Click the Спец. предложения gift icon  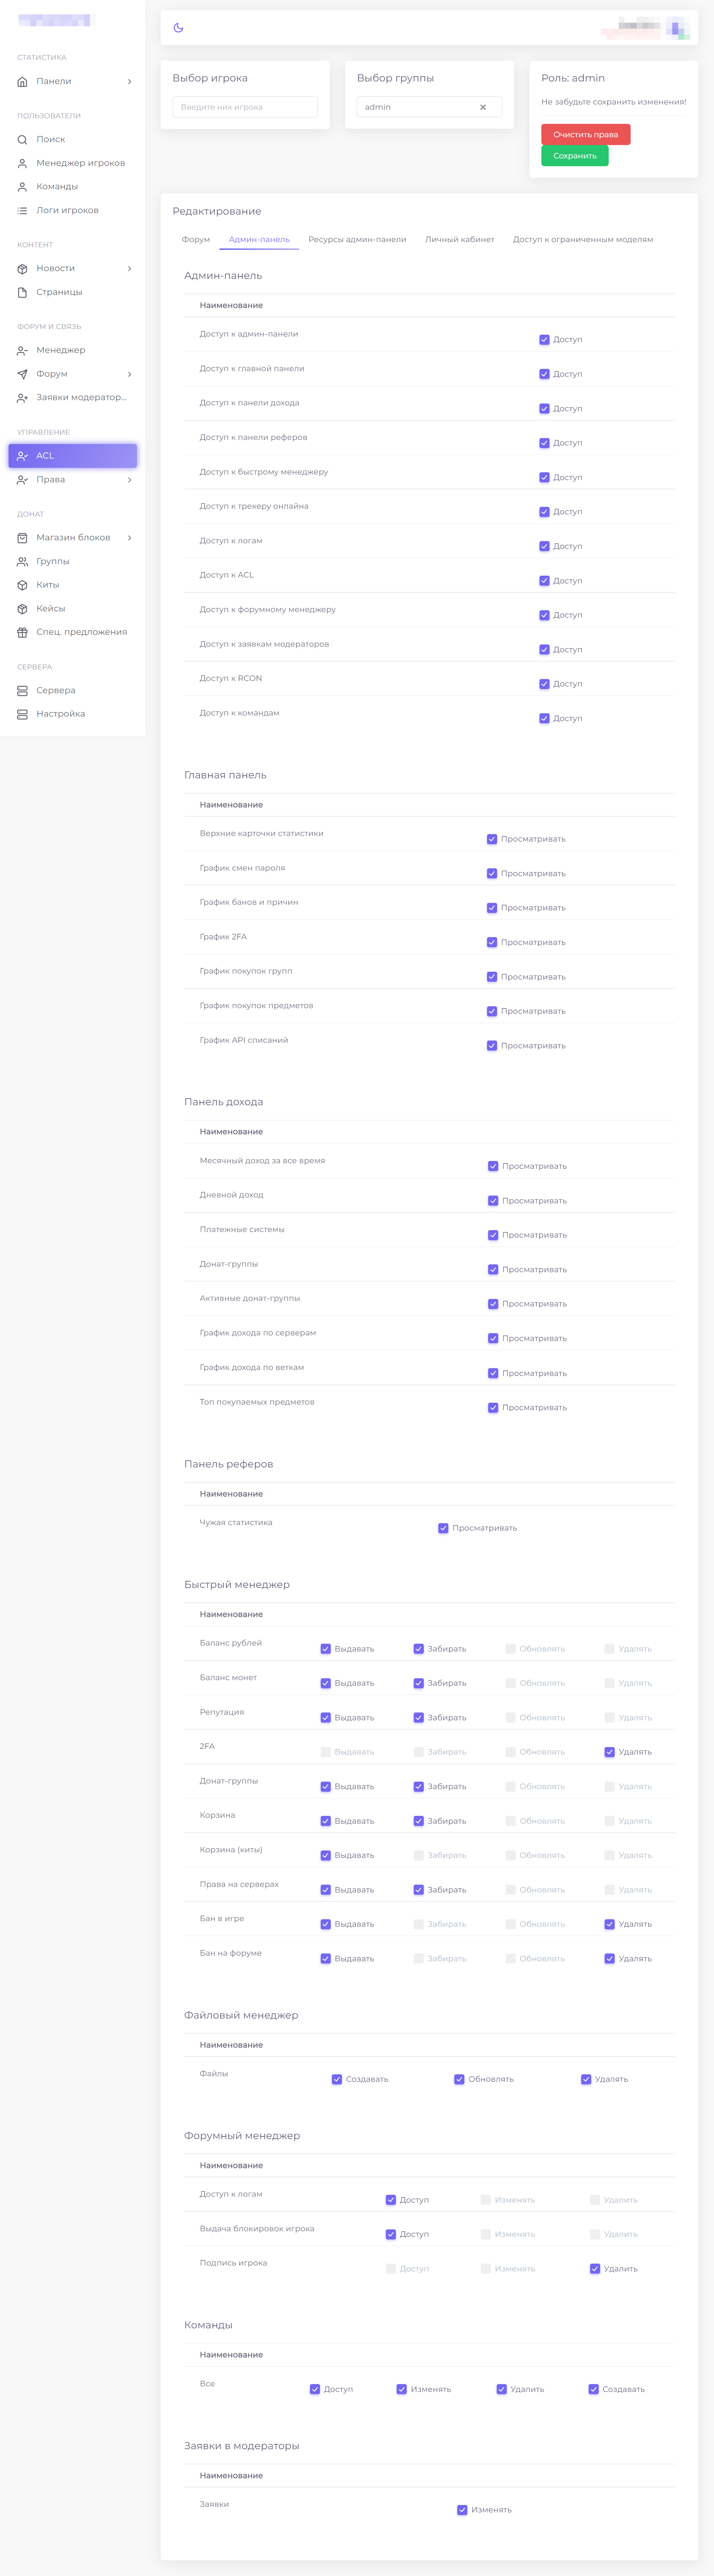22,632
